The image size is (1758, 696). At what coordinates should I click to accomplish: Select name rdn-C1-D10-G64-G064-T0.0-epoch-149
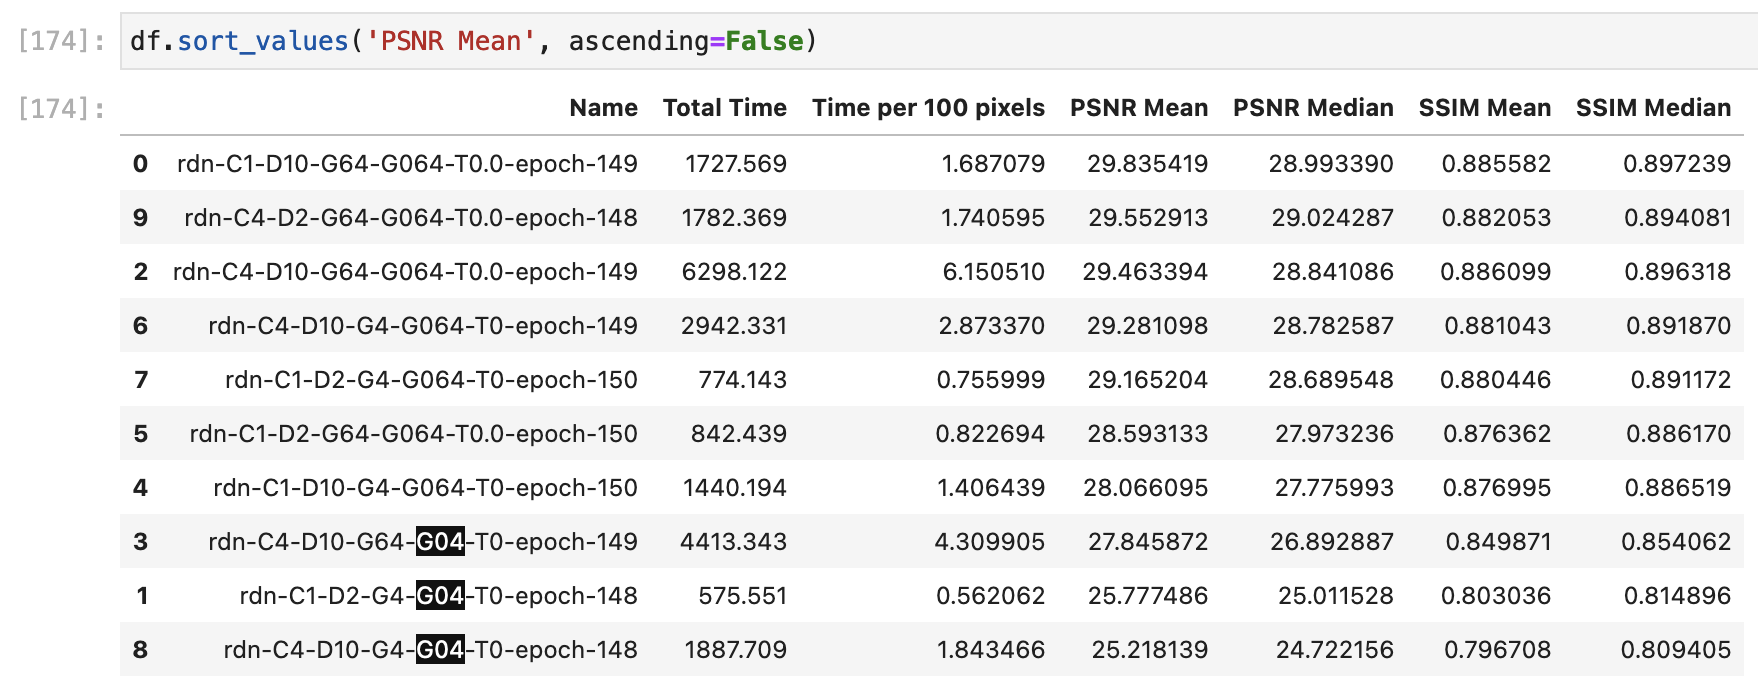point(407,164)
